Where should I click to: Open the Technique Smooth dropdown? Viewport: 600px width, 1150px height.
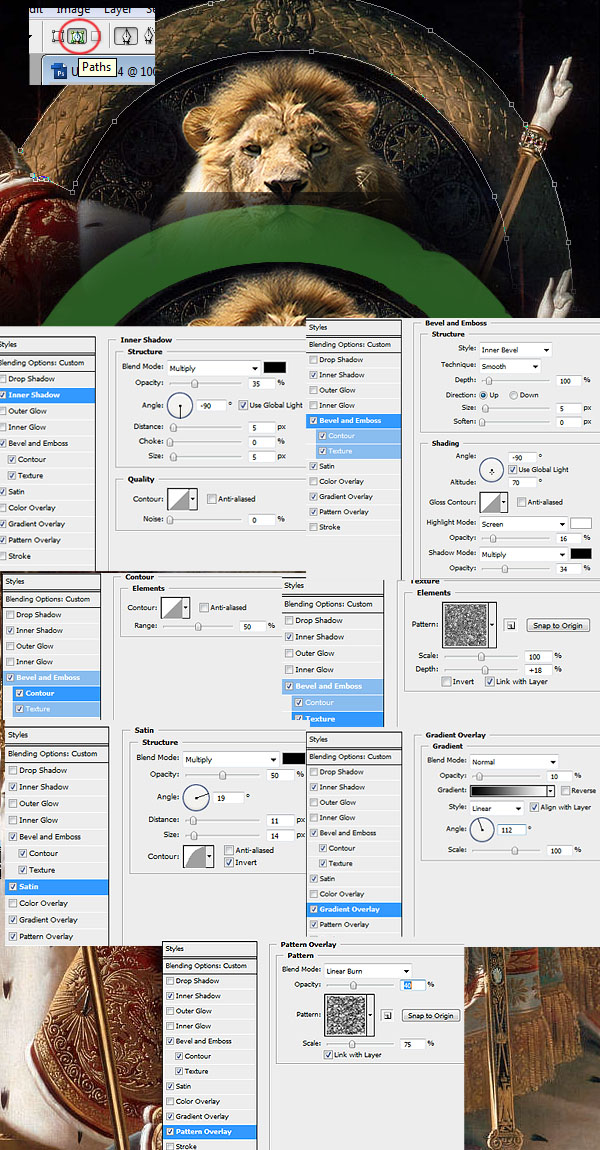510,366
